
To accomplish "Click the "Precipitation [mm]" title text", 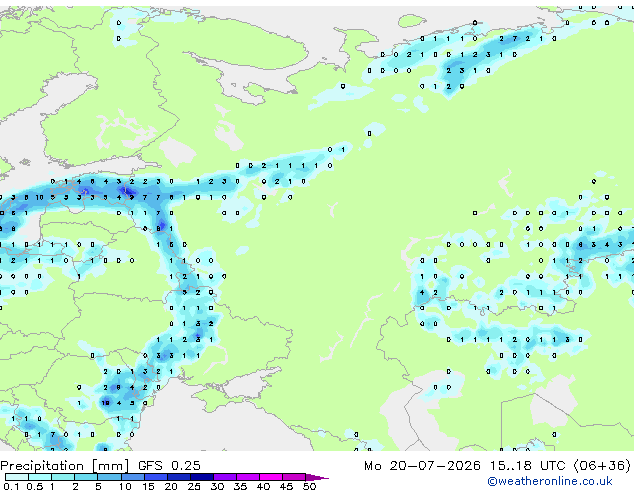I will [65, 466].
